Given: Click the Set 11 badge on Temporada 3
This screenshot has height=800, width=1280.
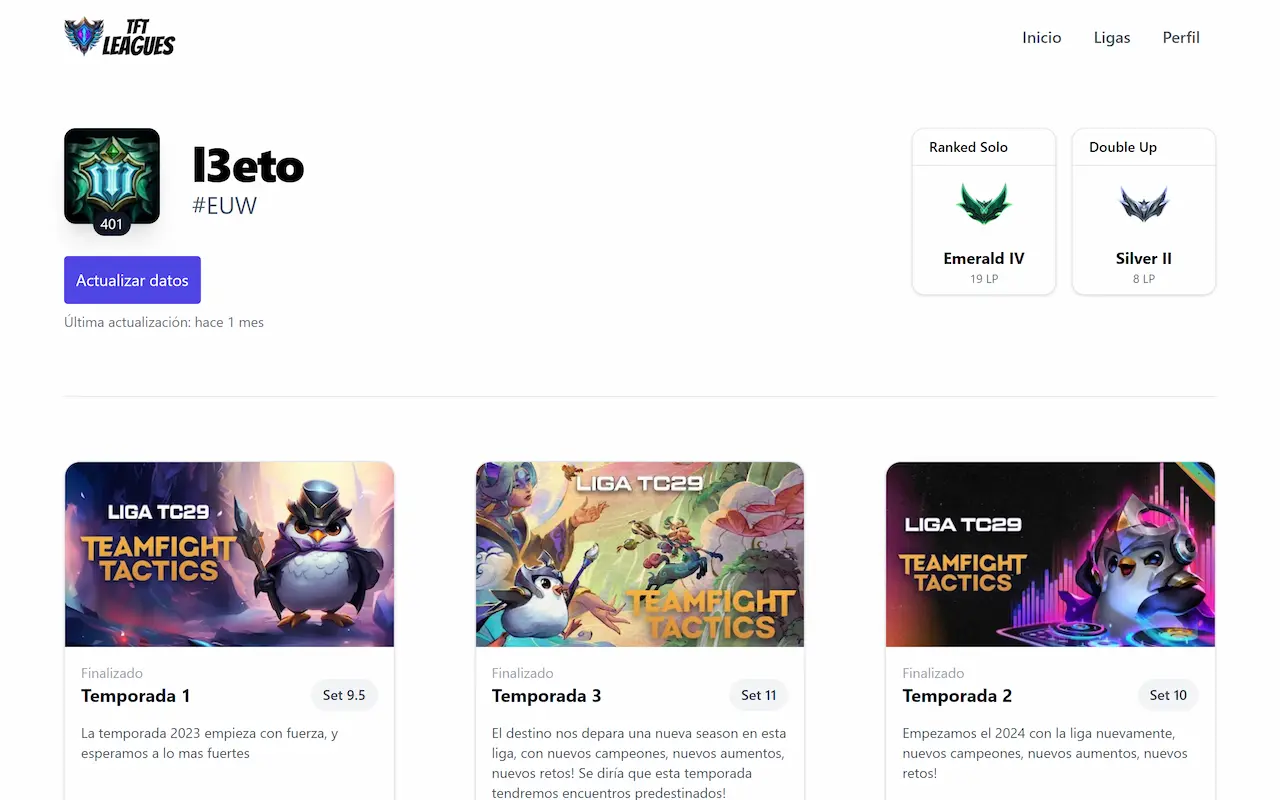Looking at the screenshot, I should (x=758, y=695).
